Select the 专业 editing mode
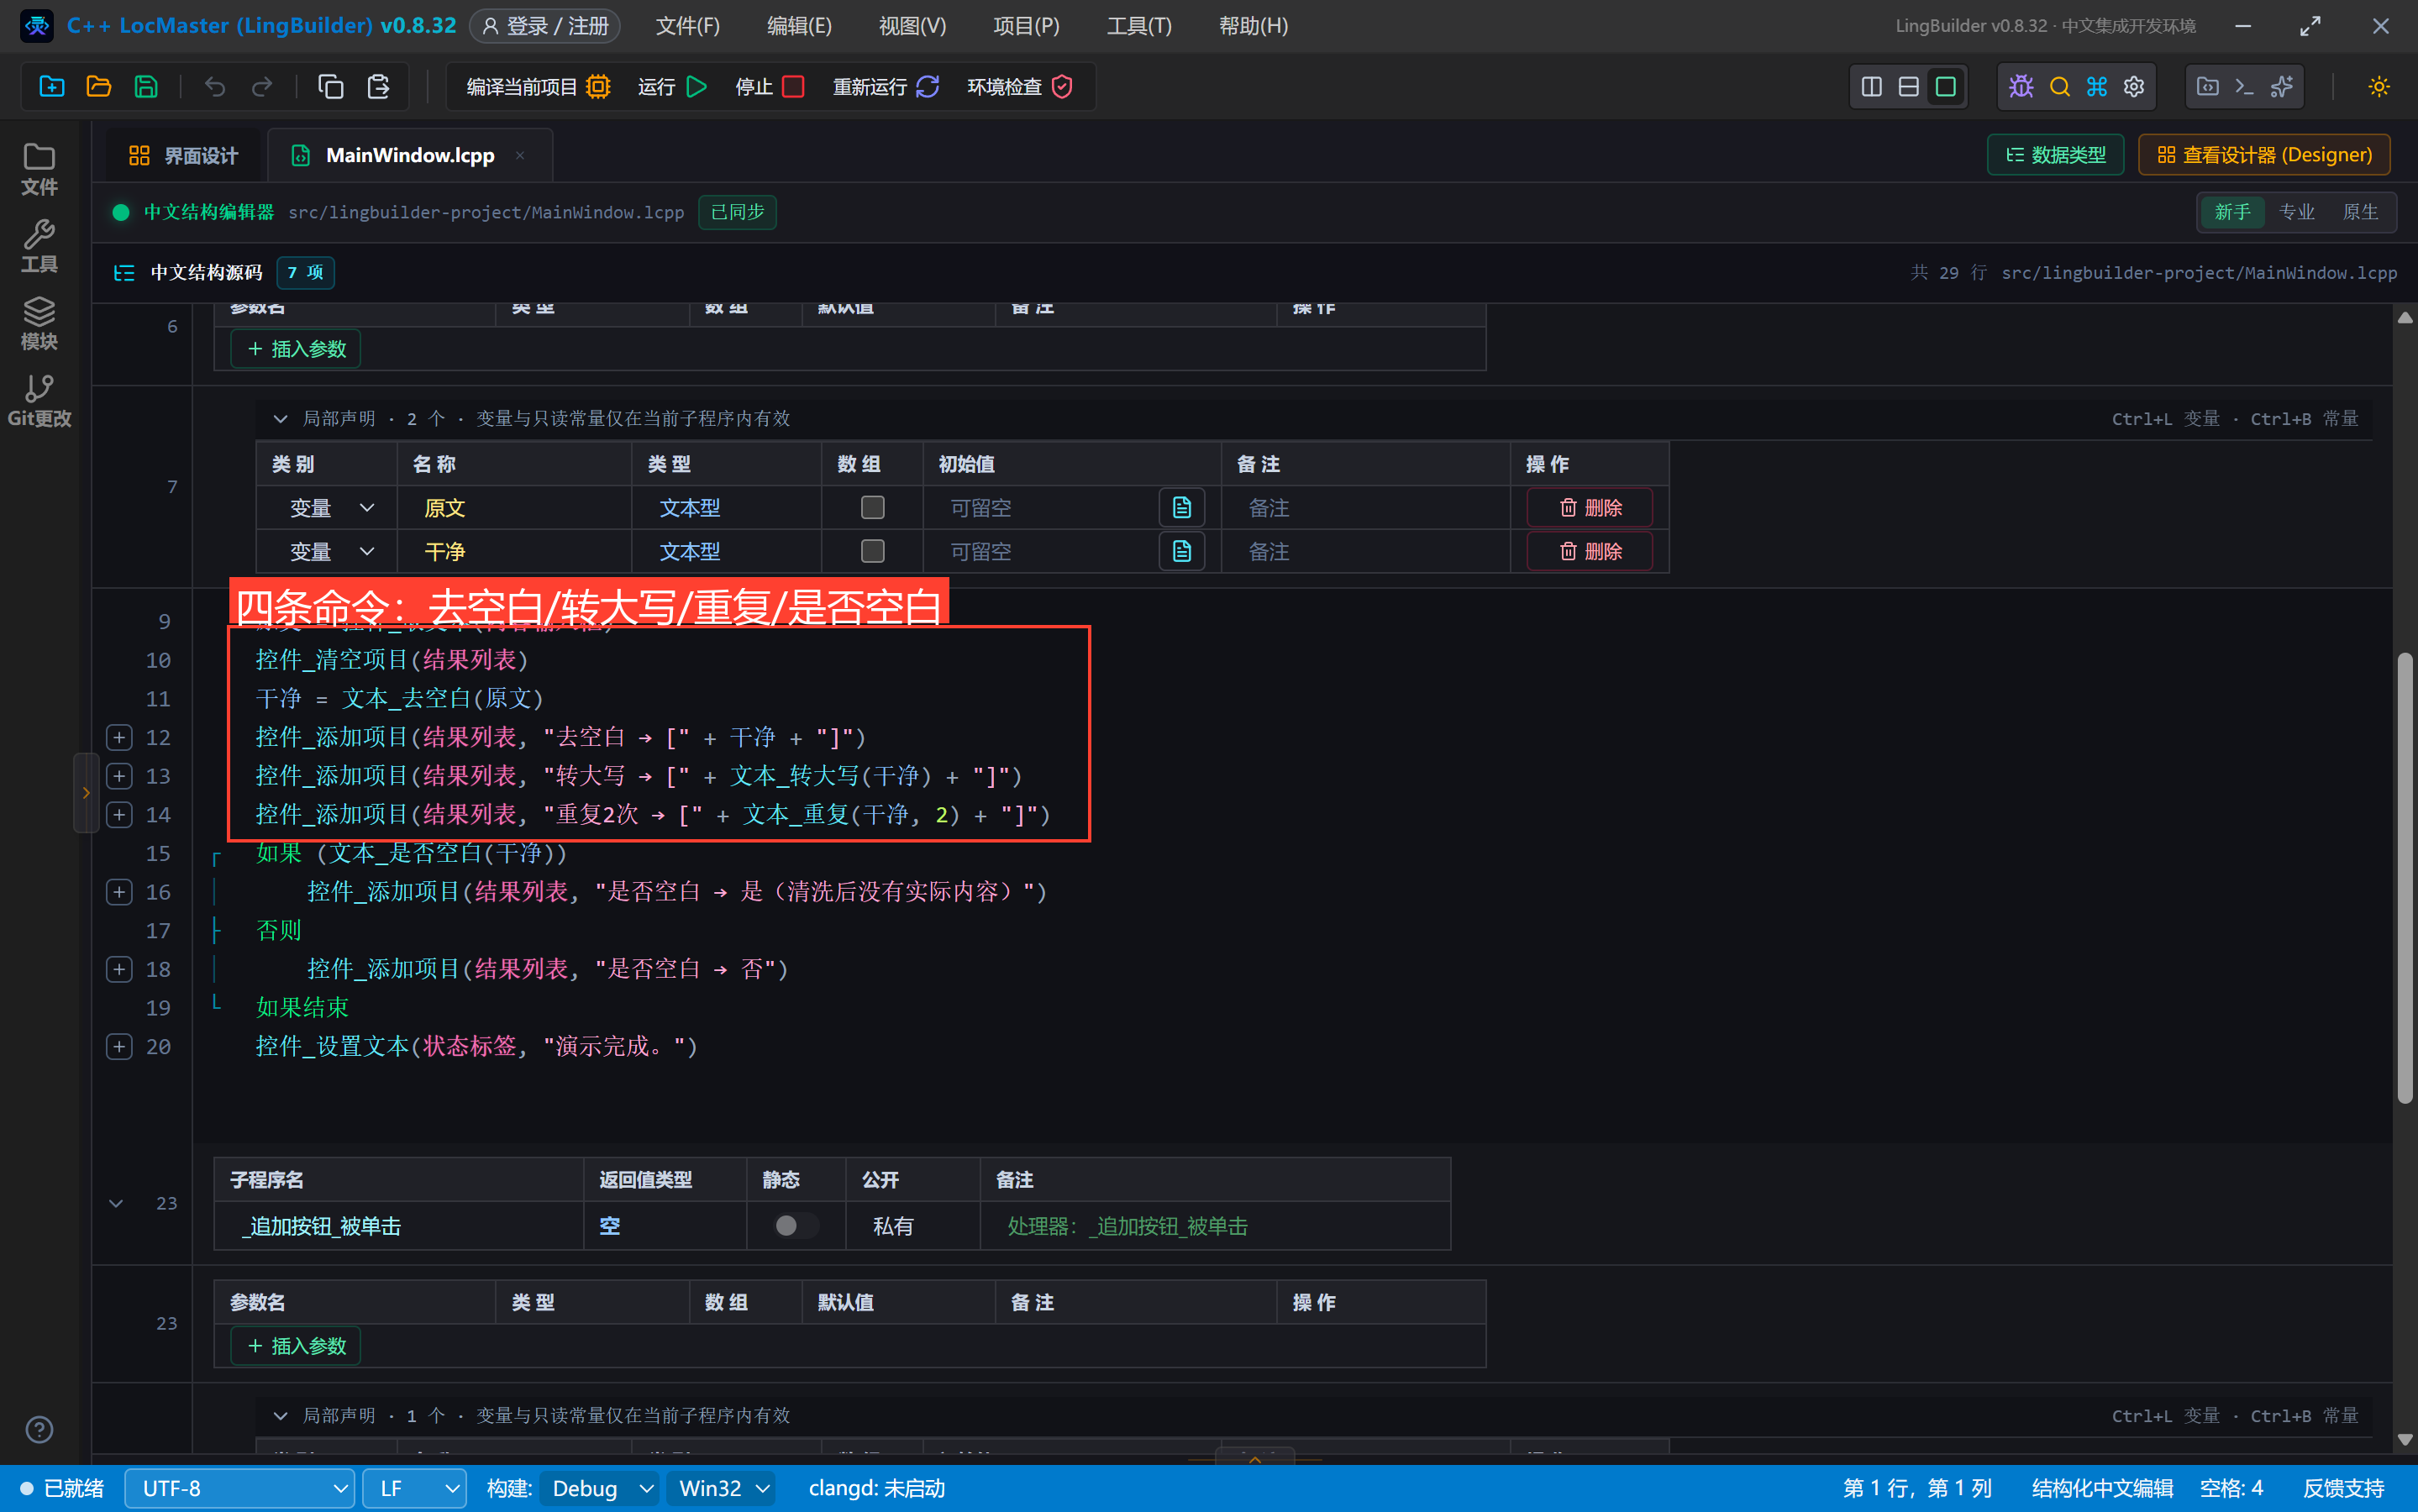Viewport: 2418px width, 1512px height. (x=2296, y=212)
